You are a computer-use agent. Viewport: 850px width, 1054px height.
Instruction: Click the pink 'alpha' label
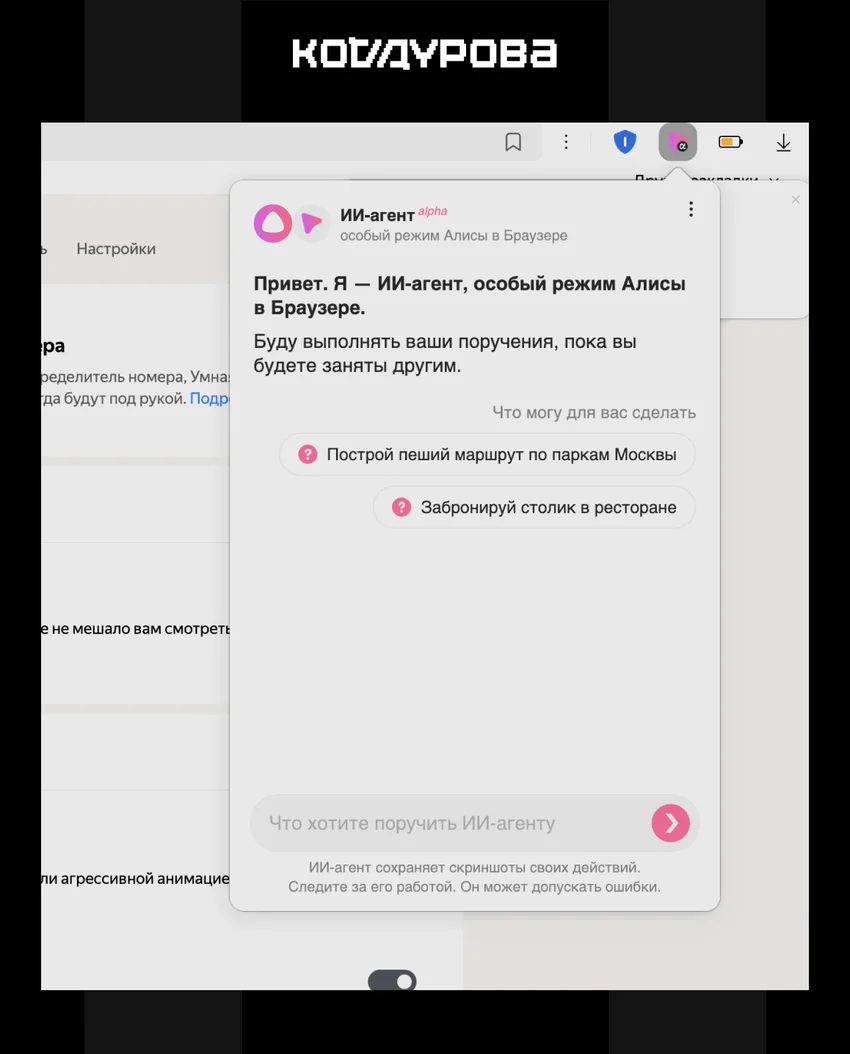click(432, 211)
